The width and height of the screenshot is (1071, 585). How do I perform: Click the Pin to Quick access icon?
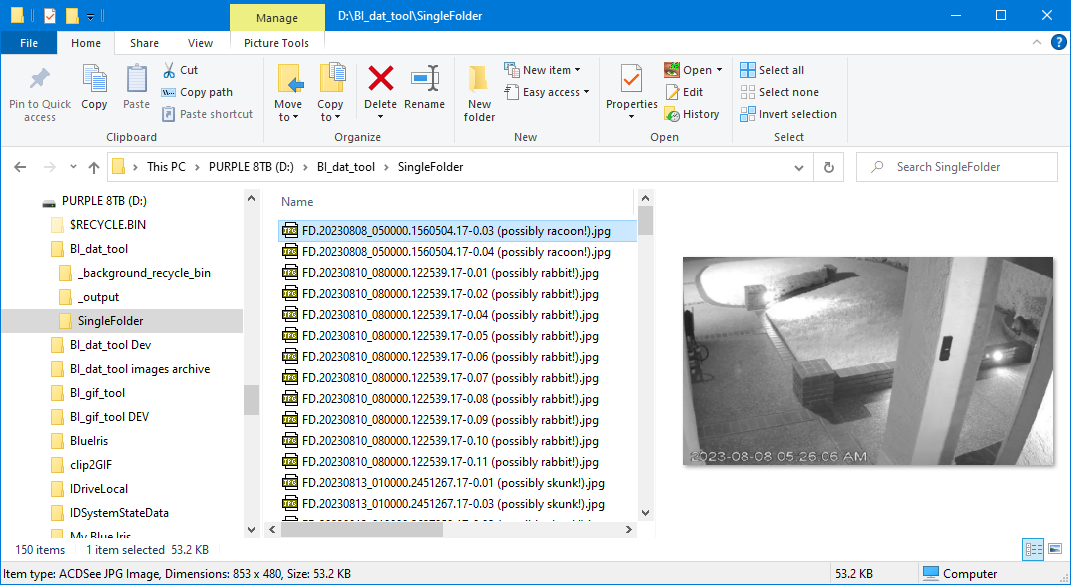point(40,80)
